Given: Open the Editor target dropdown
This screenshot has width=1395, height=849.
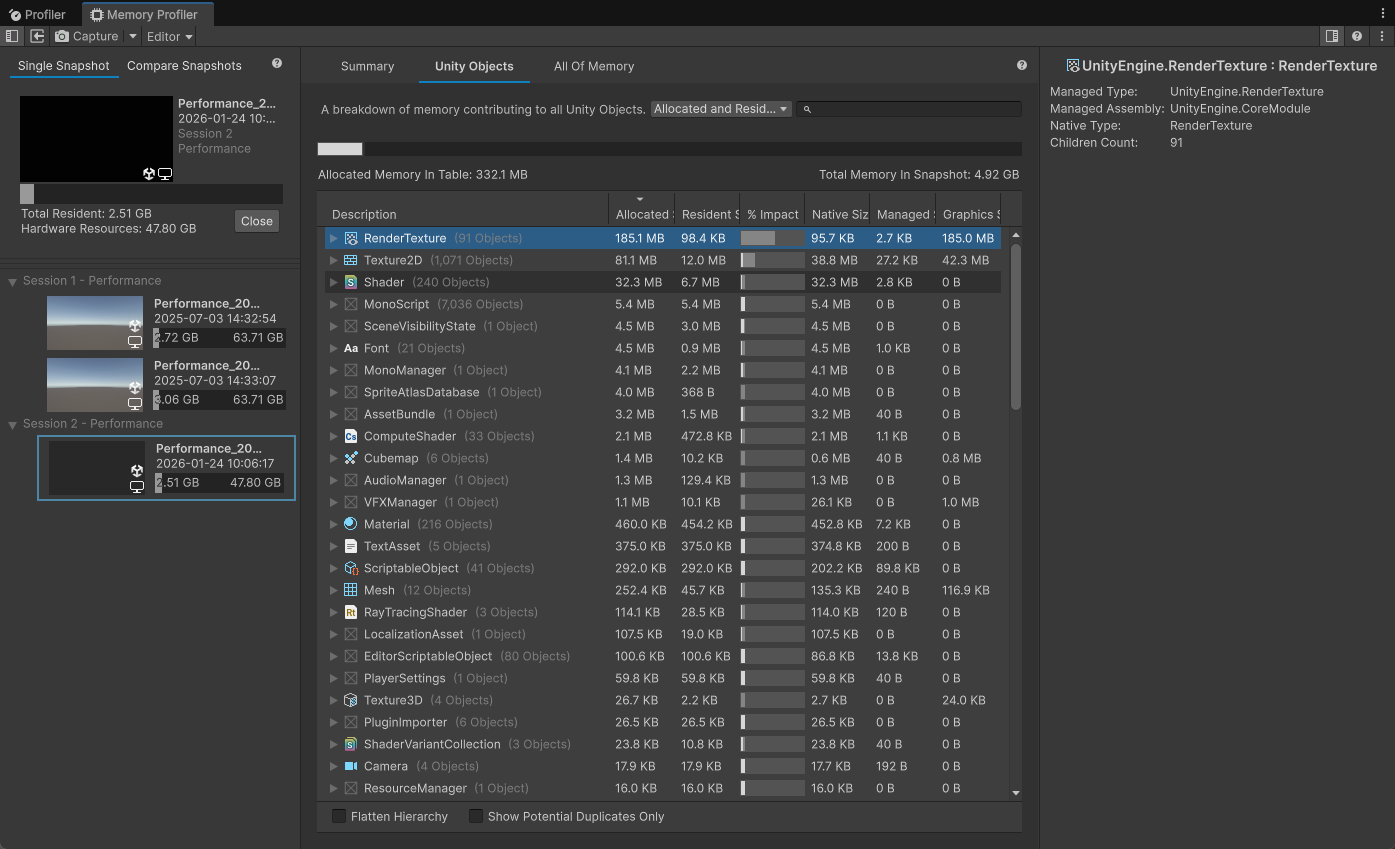Looking at the screenshot, I should [x=168, y=36].
